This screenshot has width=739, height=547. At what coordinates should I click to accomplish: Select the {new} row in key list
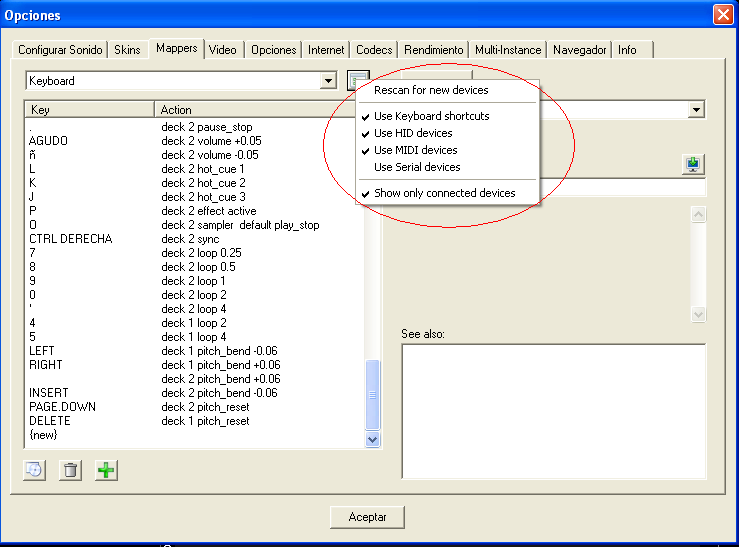click(45, 435)
